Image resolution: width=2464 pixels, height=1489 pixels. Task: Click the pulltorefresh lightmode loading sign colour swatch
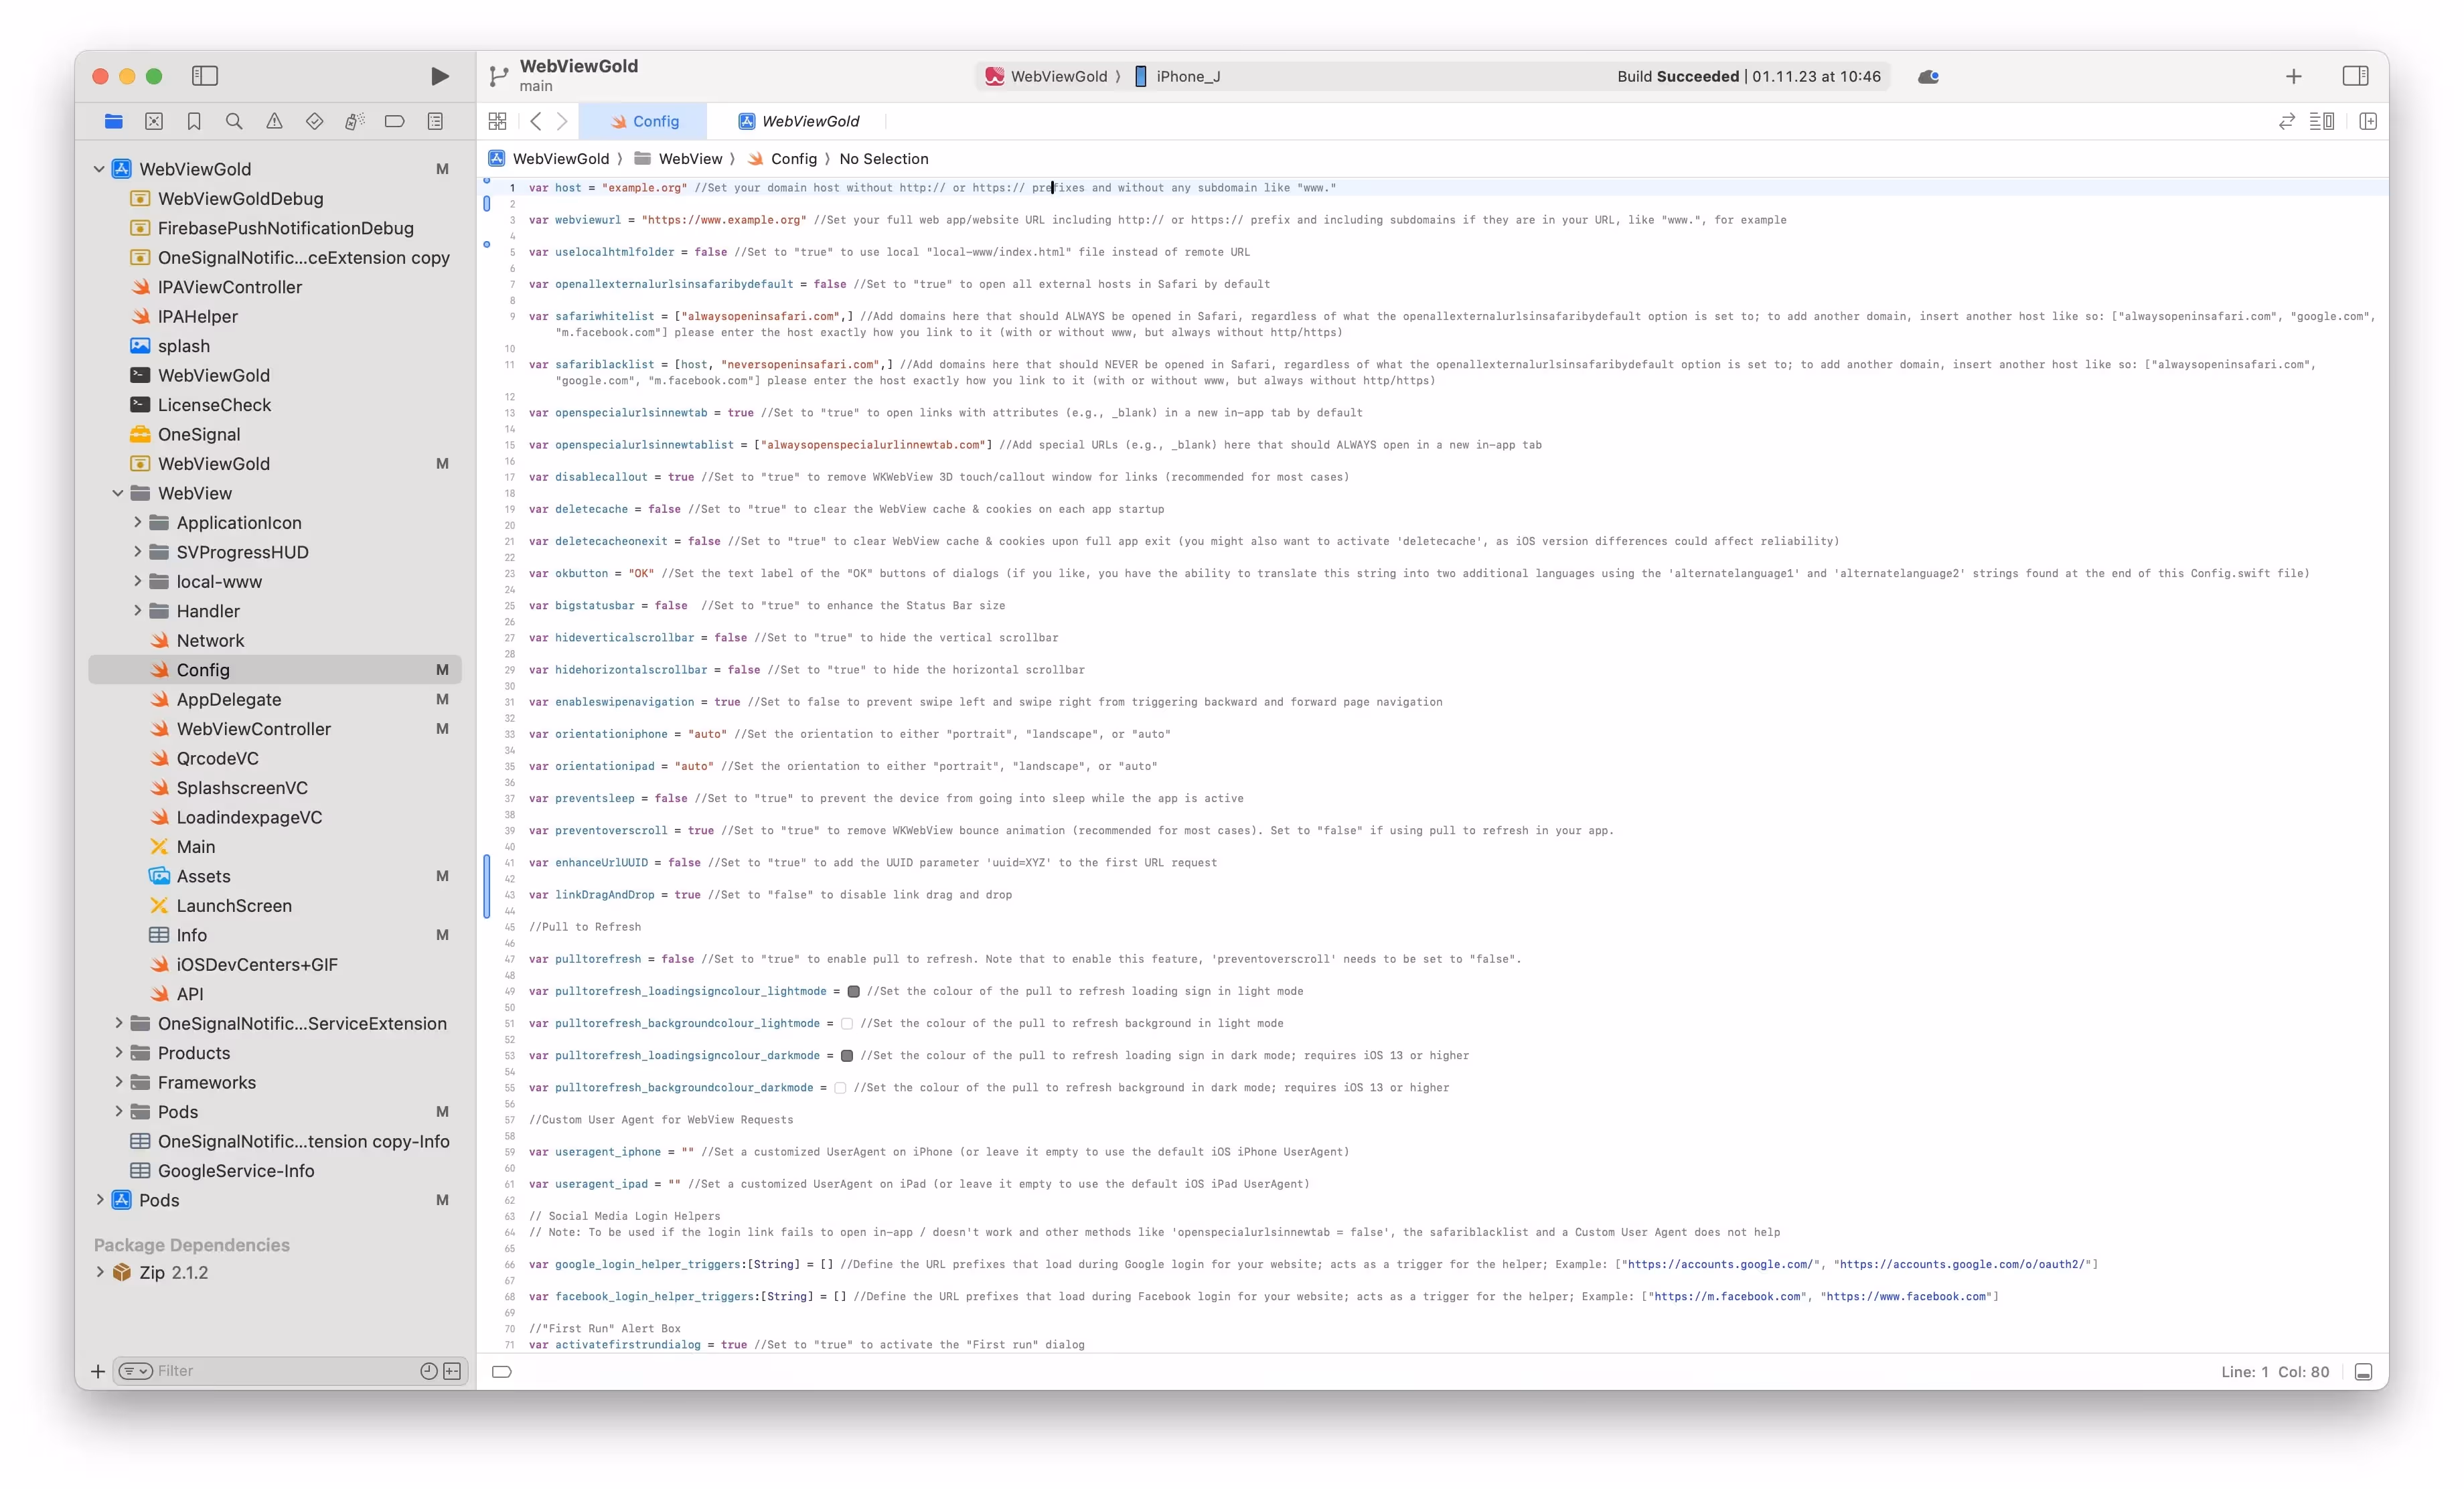(853, 991)
